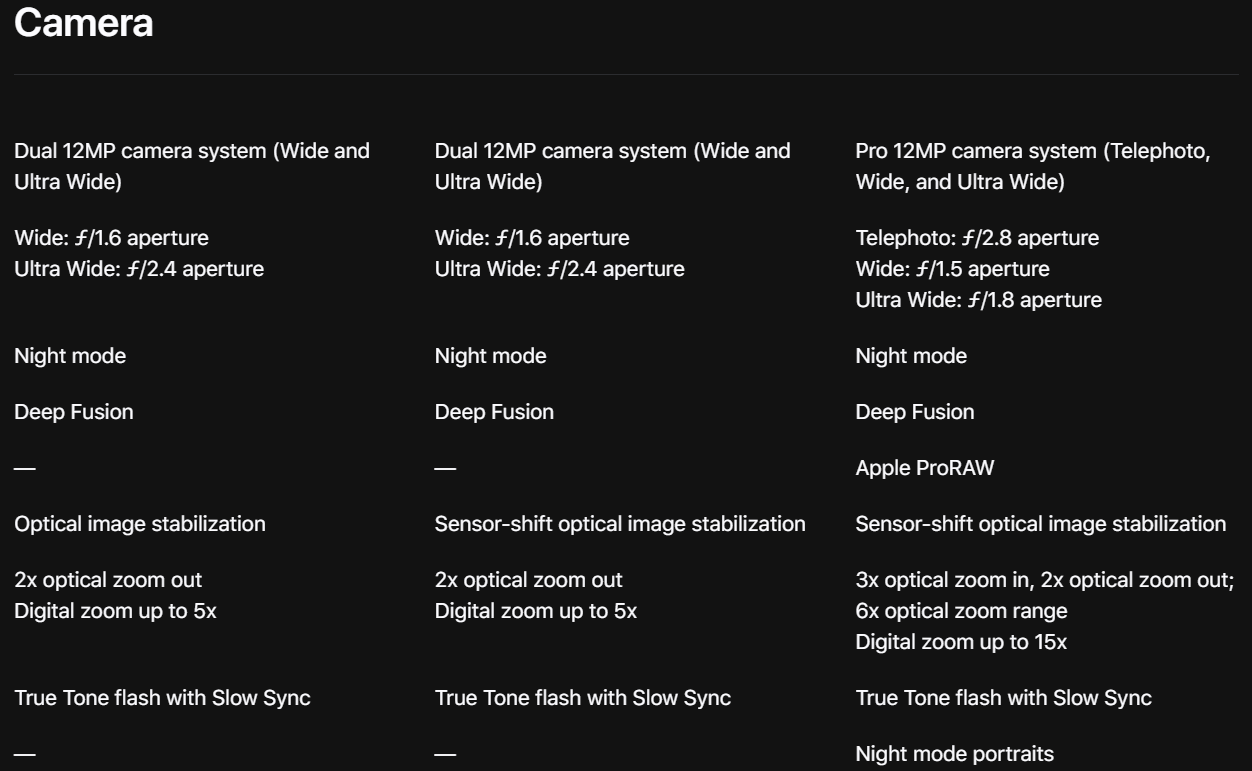
Task: Click first column Dual 12MP camera system text
Action: [x=192, y=167]
